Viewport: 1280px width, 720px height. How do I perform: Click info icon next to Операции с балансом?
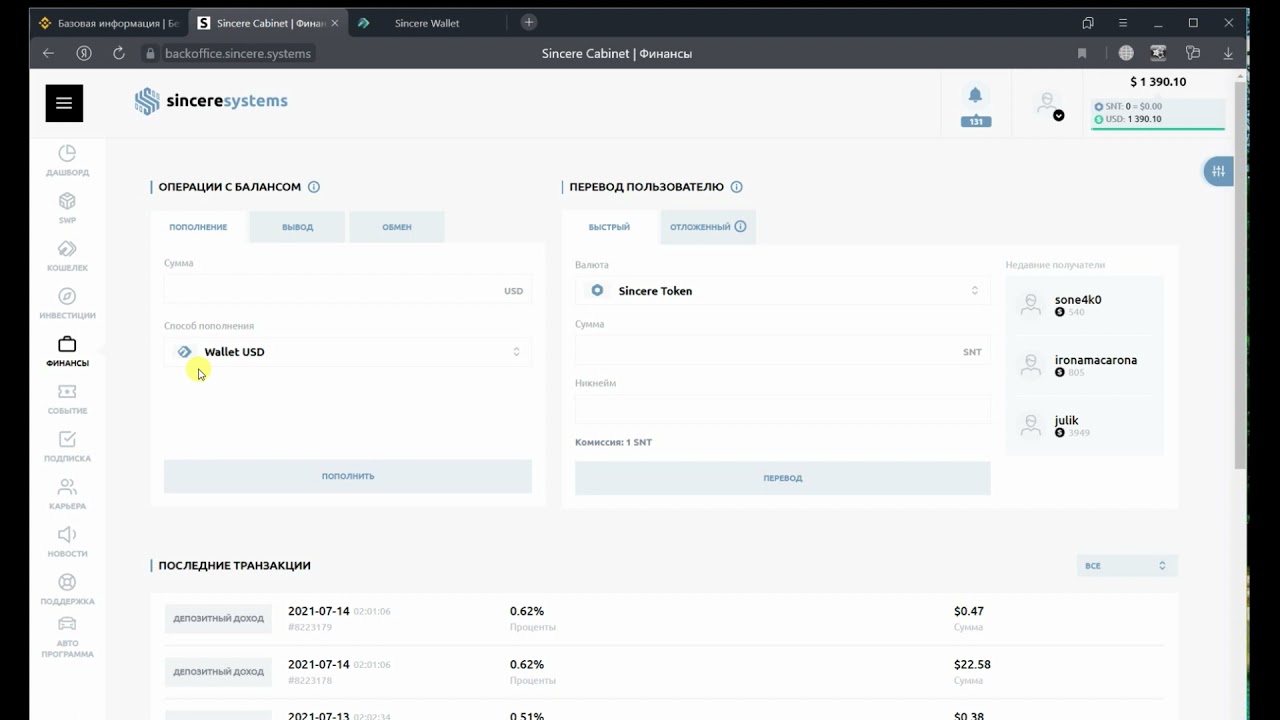coord(314,187)
